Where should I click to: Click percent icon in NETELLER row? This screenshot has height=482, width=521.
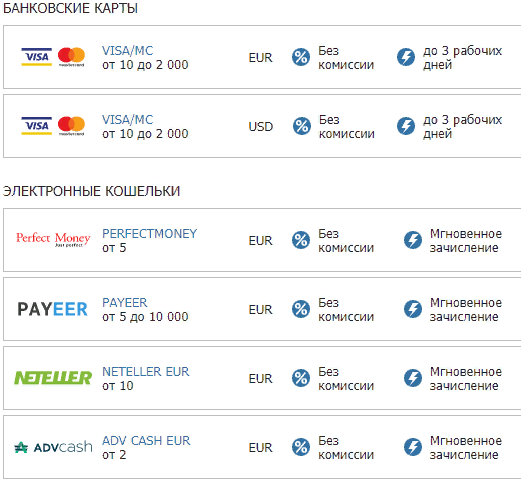301,378
